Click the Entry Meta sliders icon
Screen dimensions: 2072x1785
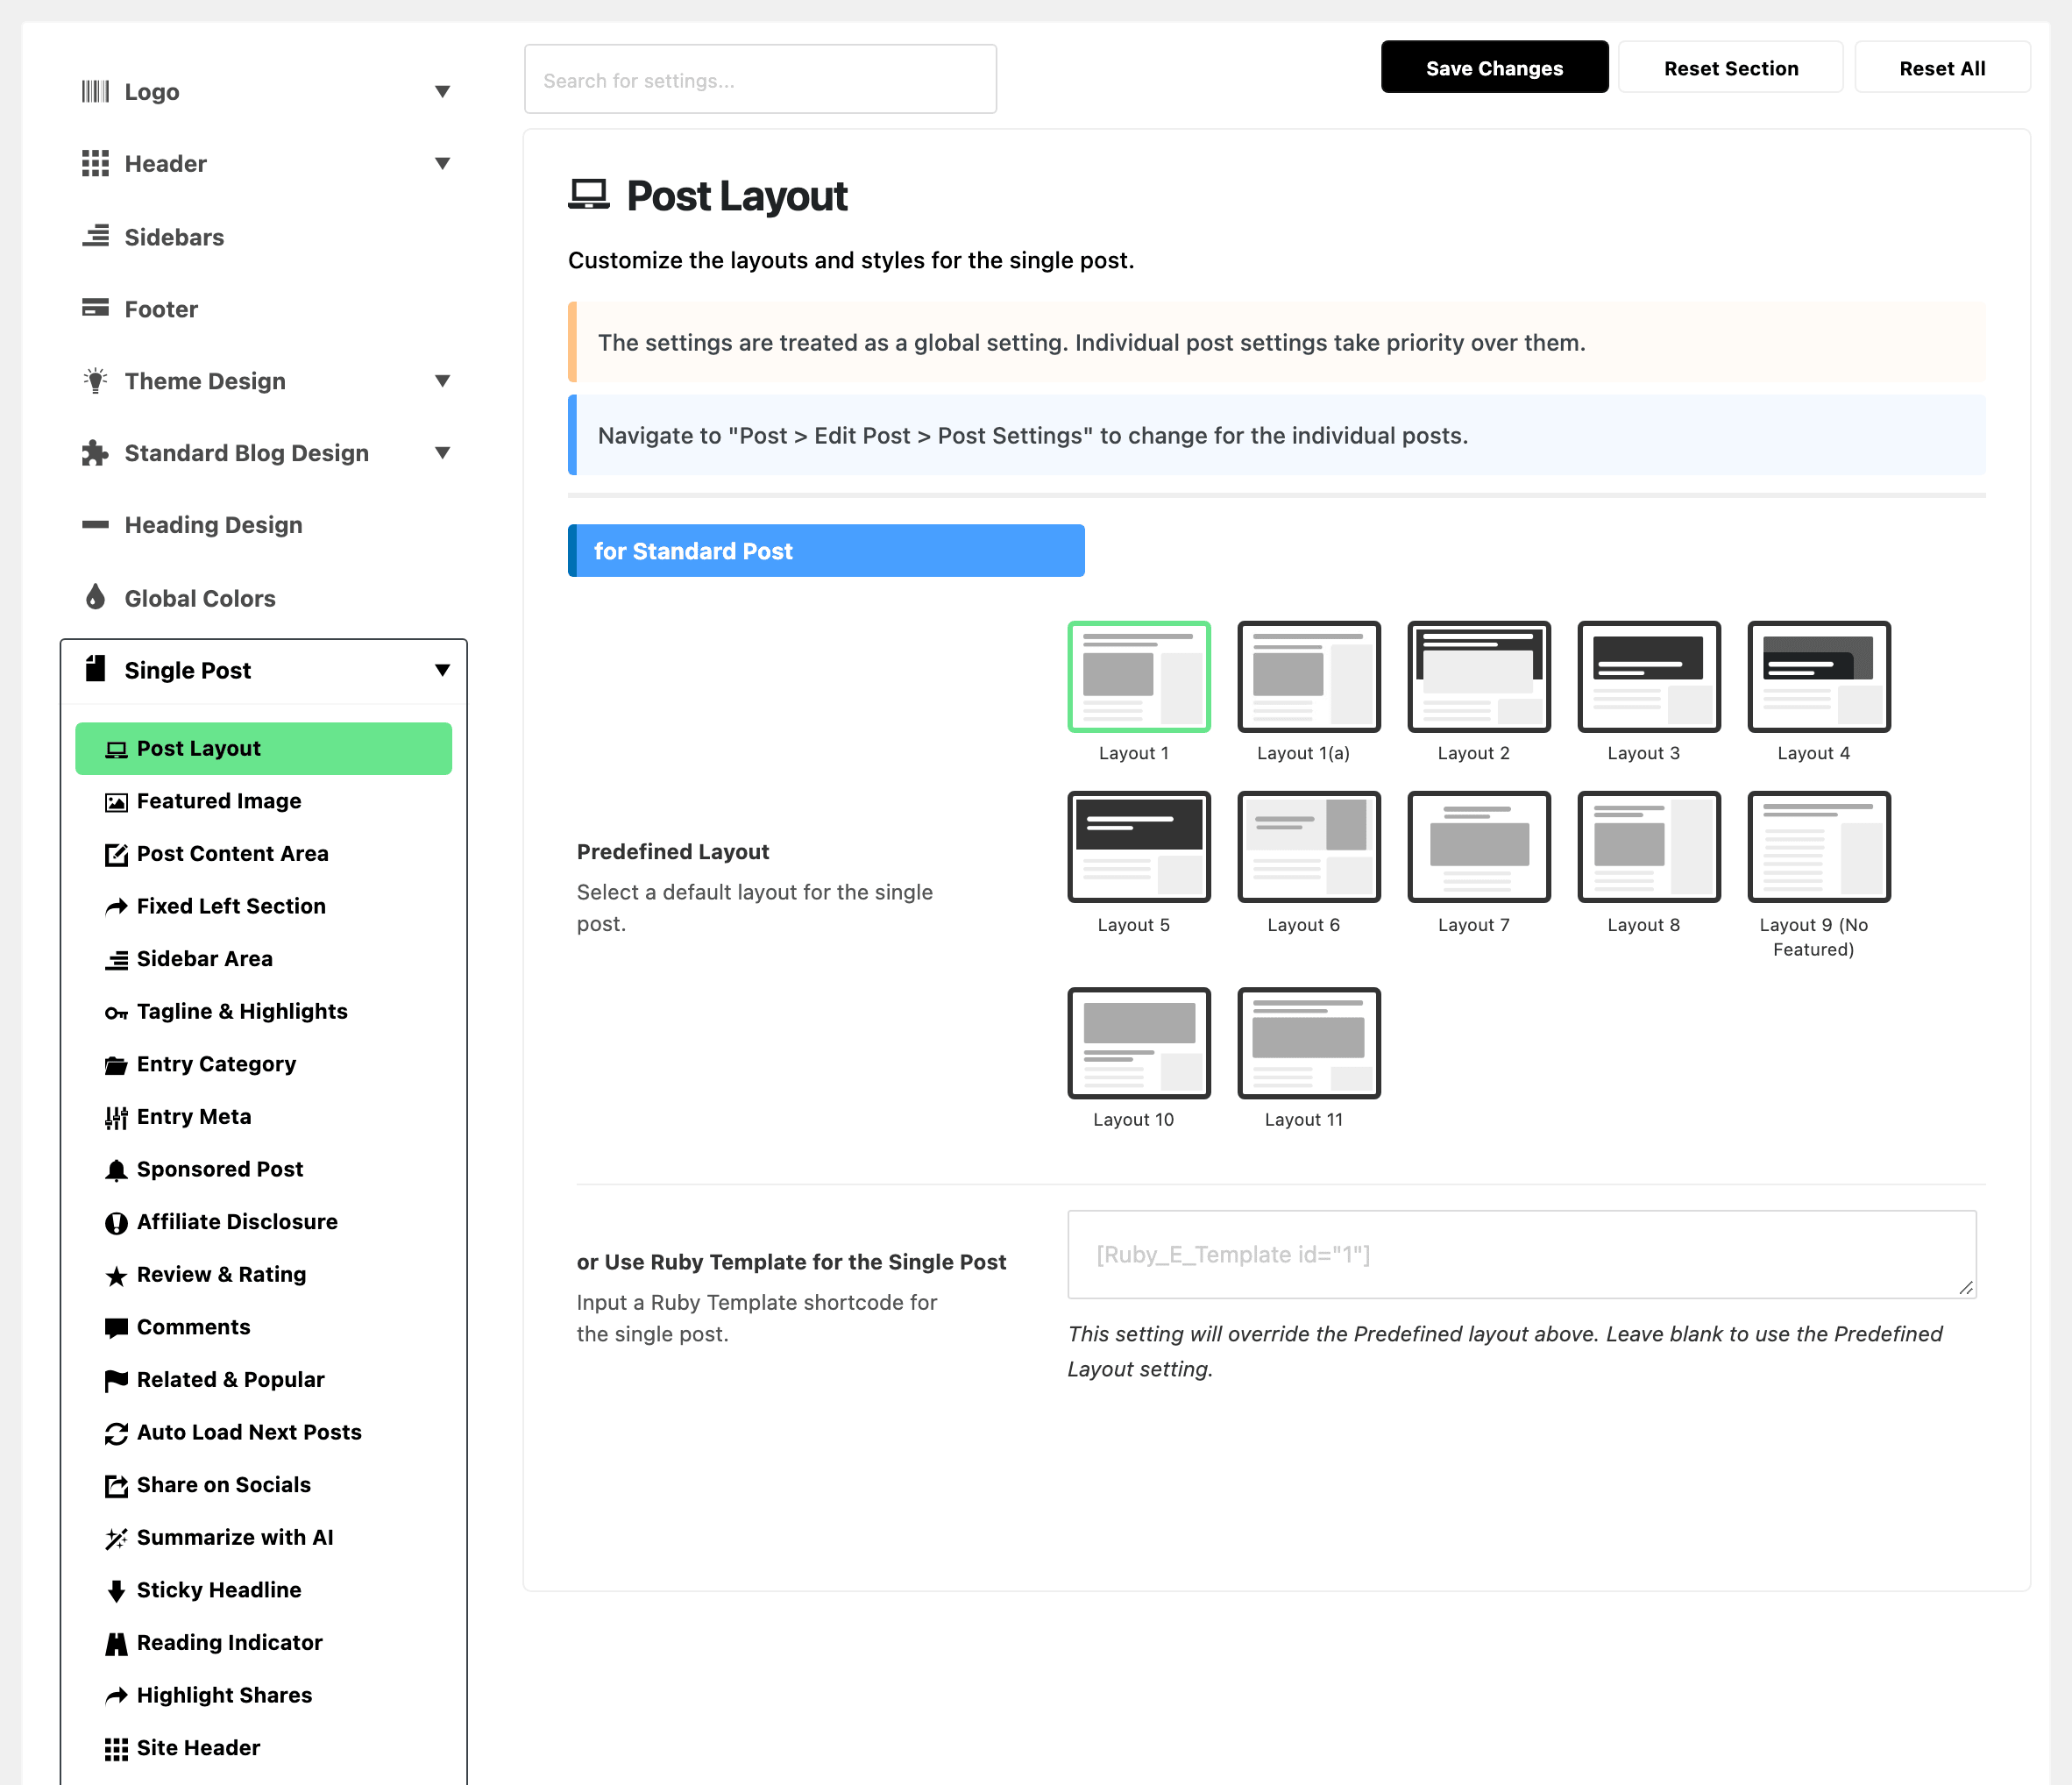pos(116,1117)
